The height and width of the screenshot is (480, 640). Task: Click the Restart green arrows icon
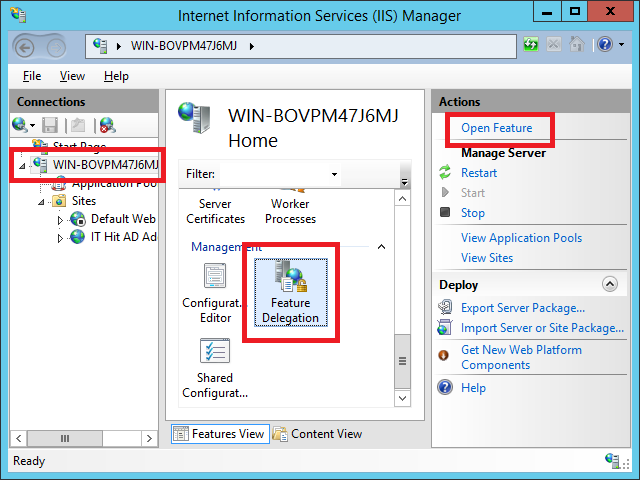click(445, 172)
